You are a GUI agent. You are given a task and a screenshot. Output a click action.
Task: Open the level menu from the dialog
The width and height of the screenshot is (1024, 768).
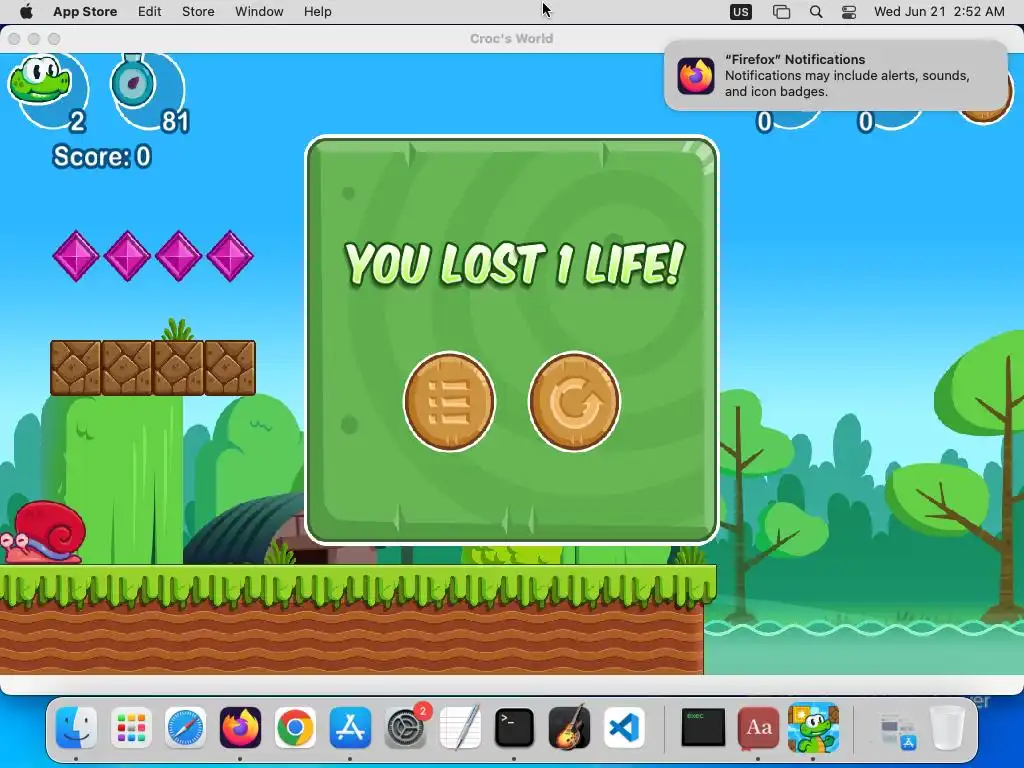pos(449,402)
